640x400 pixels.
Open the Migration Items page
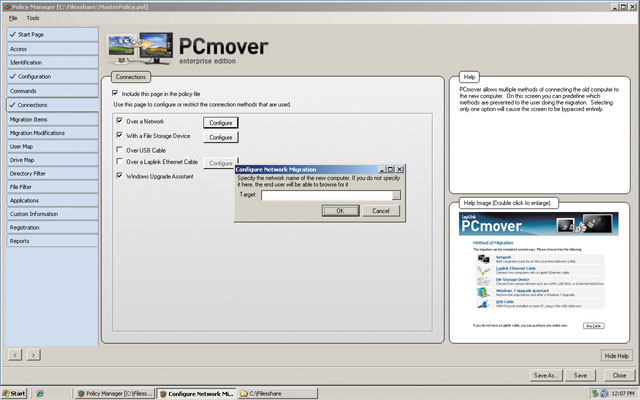pos(52,119)
